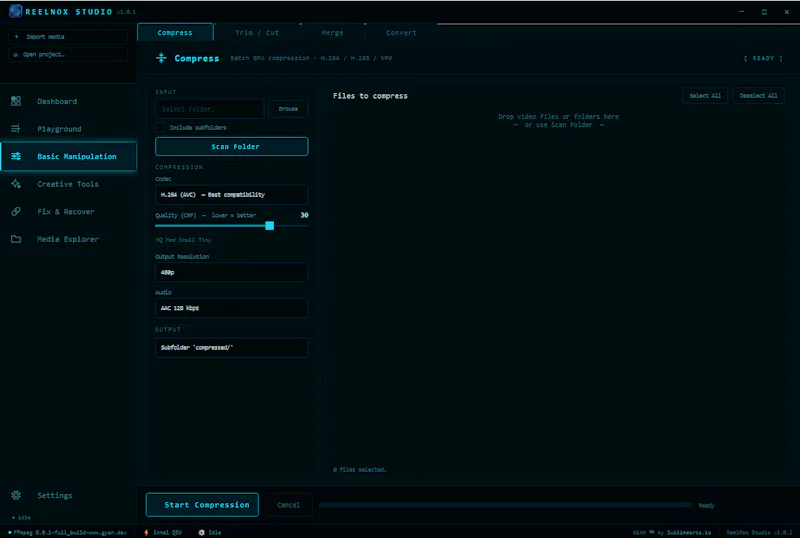Switch to the Compress tab
Viewport: 800px width, 538px height.
click(x=175, y=32)
